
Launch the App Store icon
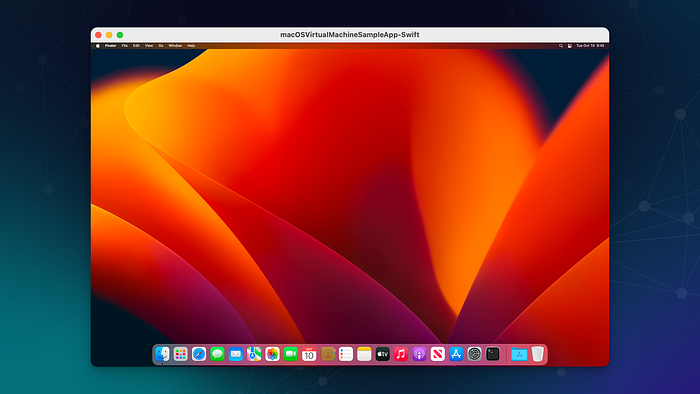pos(456,354)
